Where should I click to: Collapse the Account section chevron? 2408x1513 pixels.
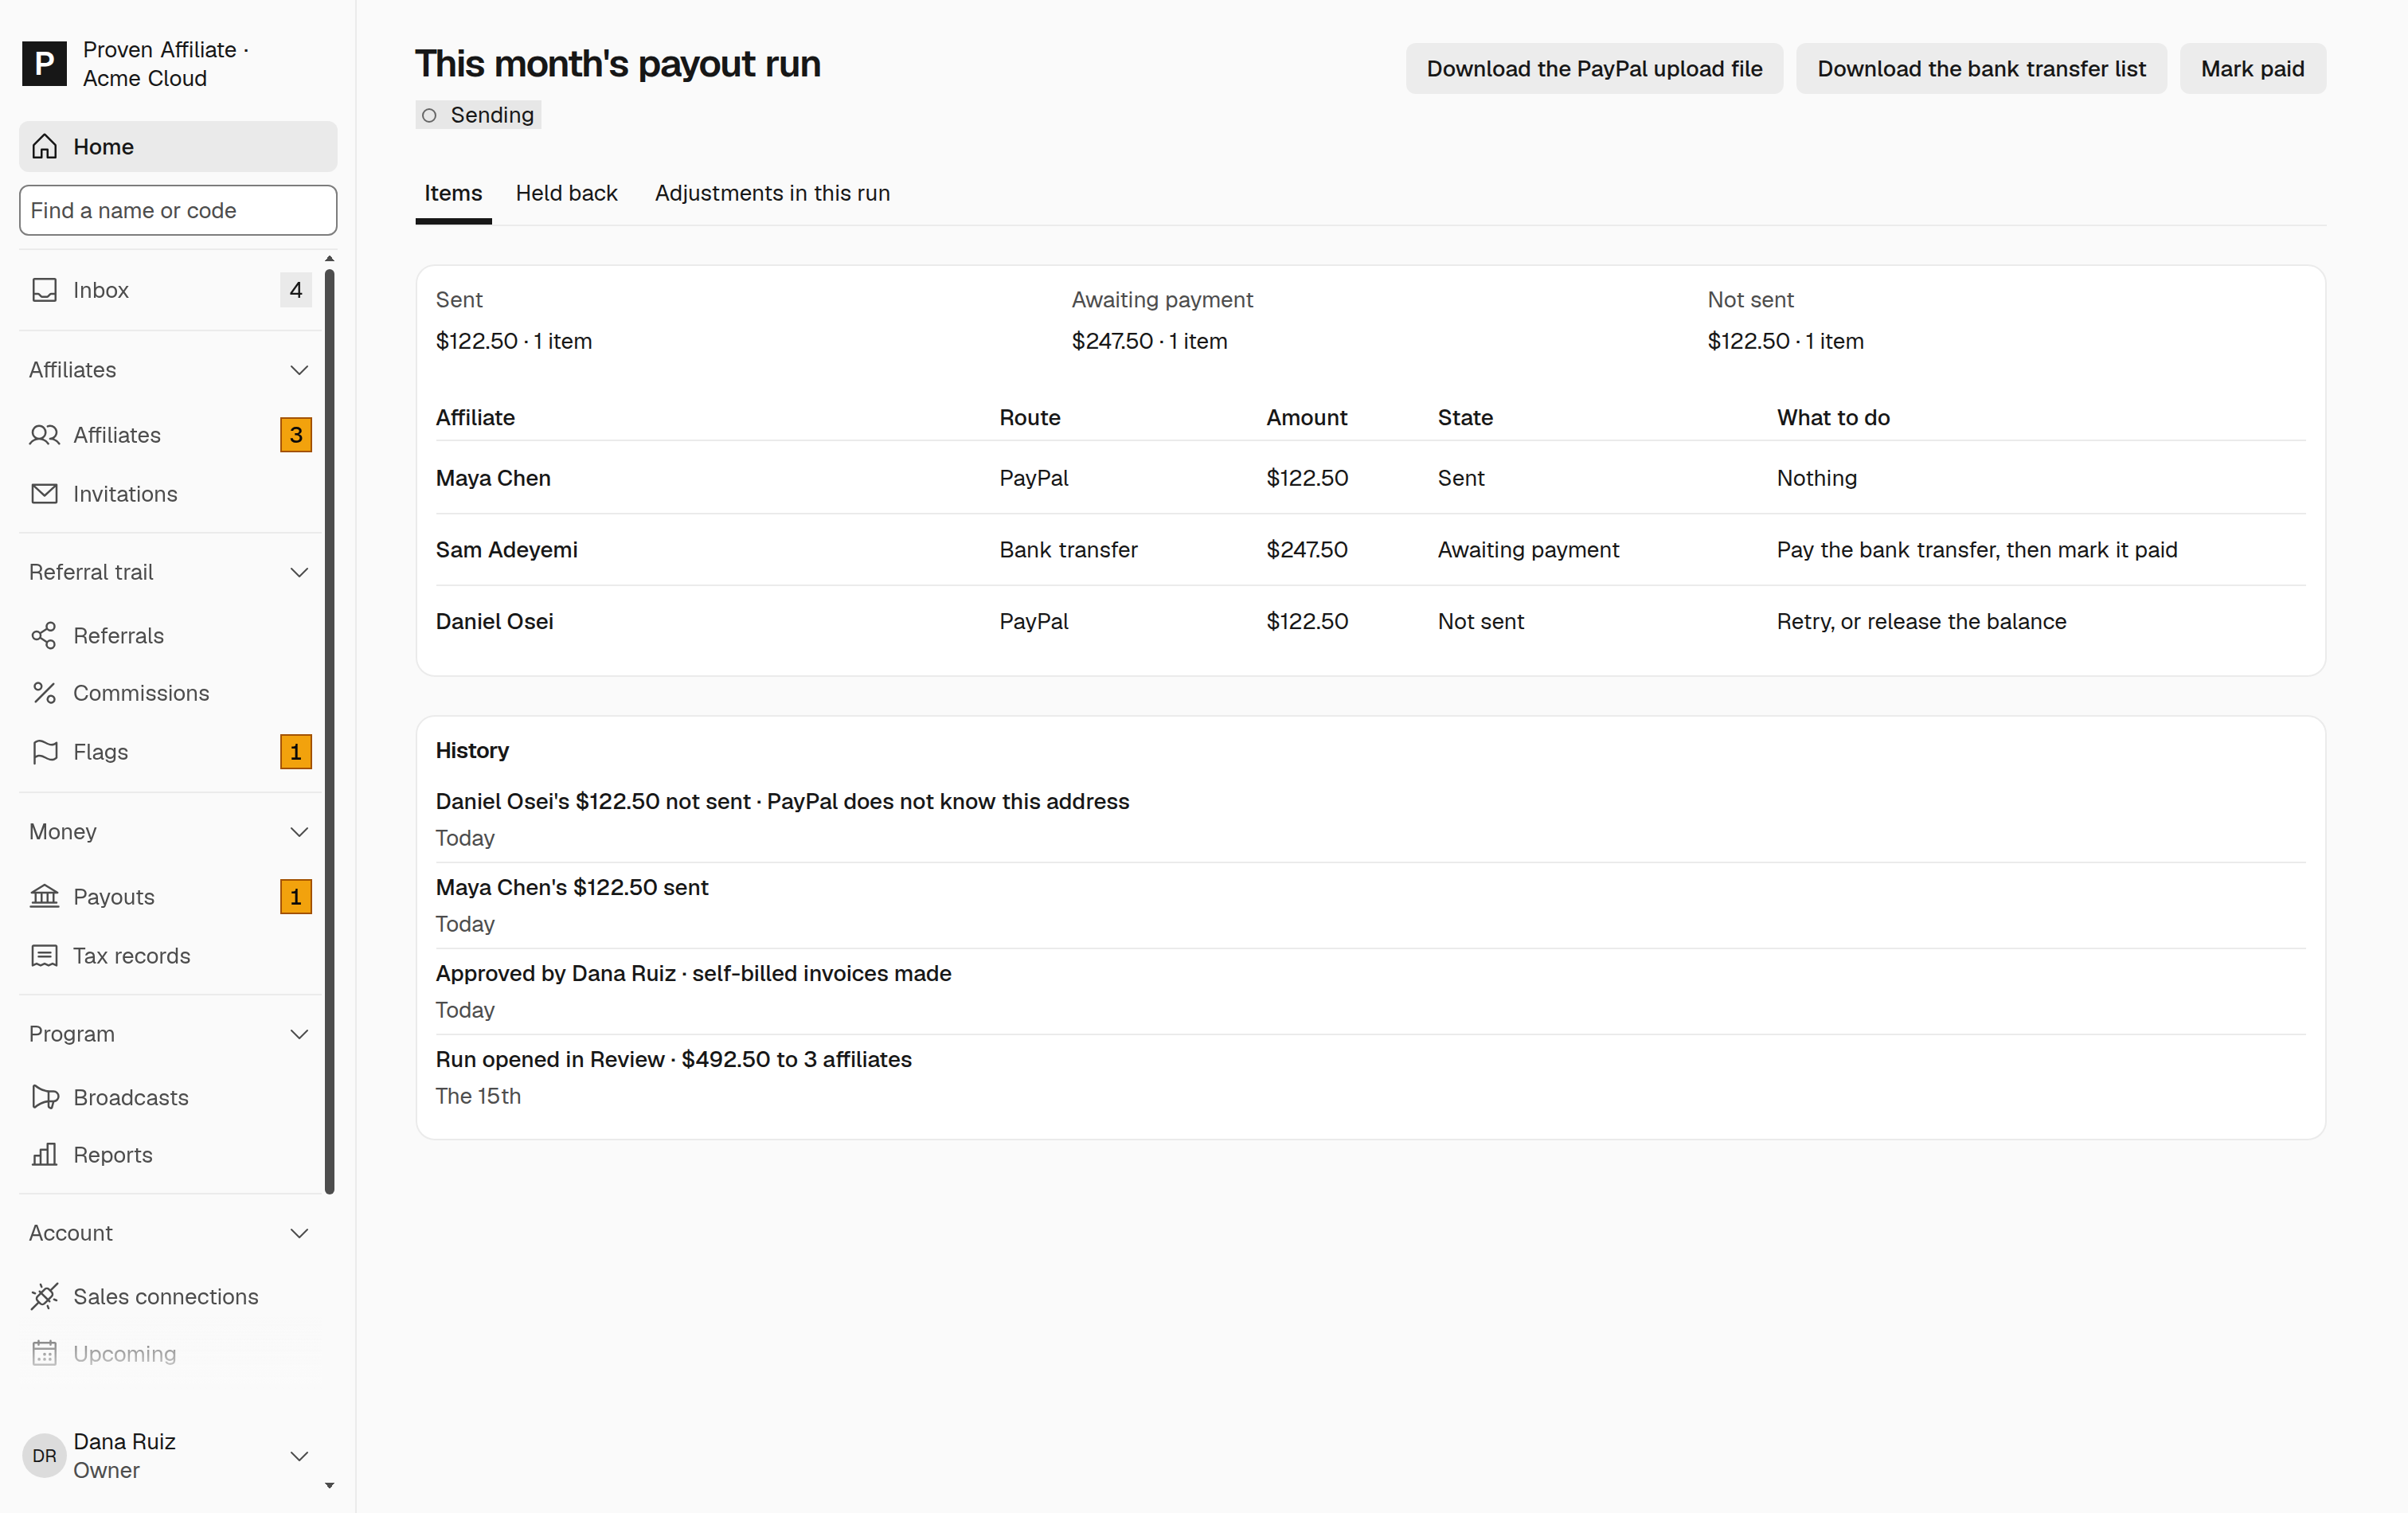[299, 1233]
